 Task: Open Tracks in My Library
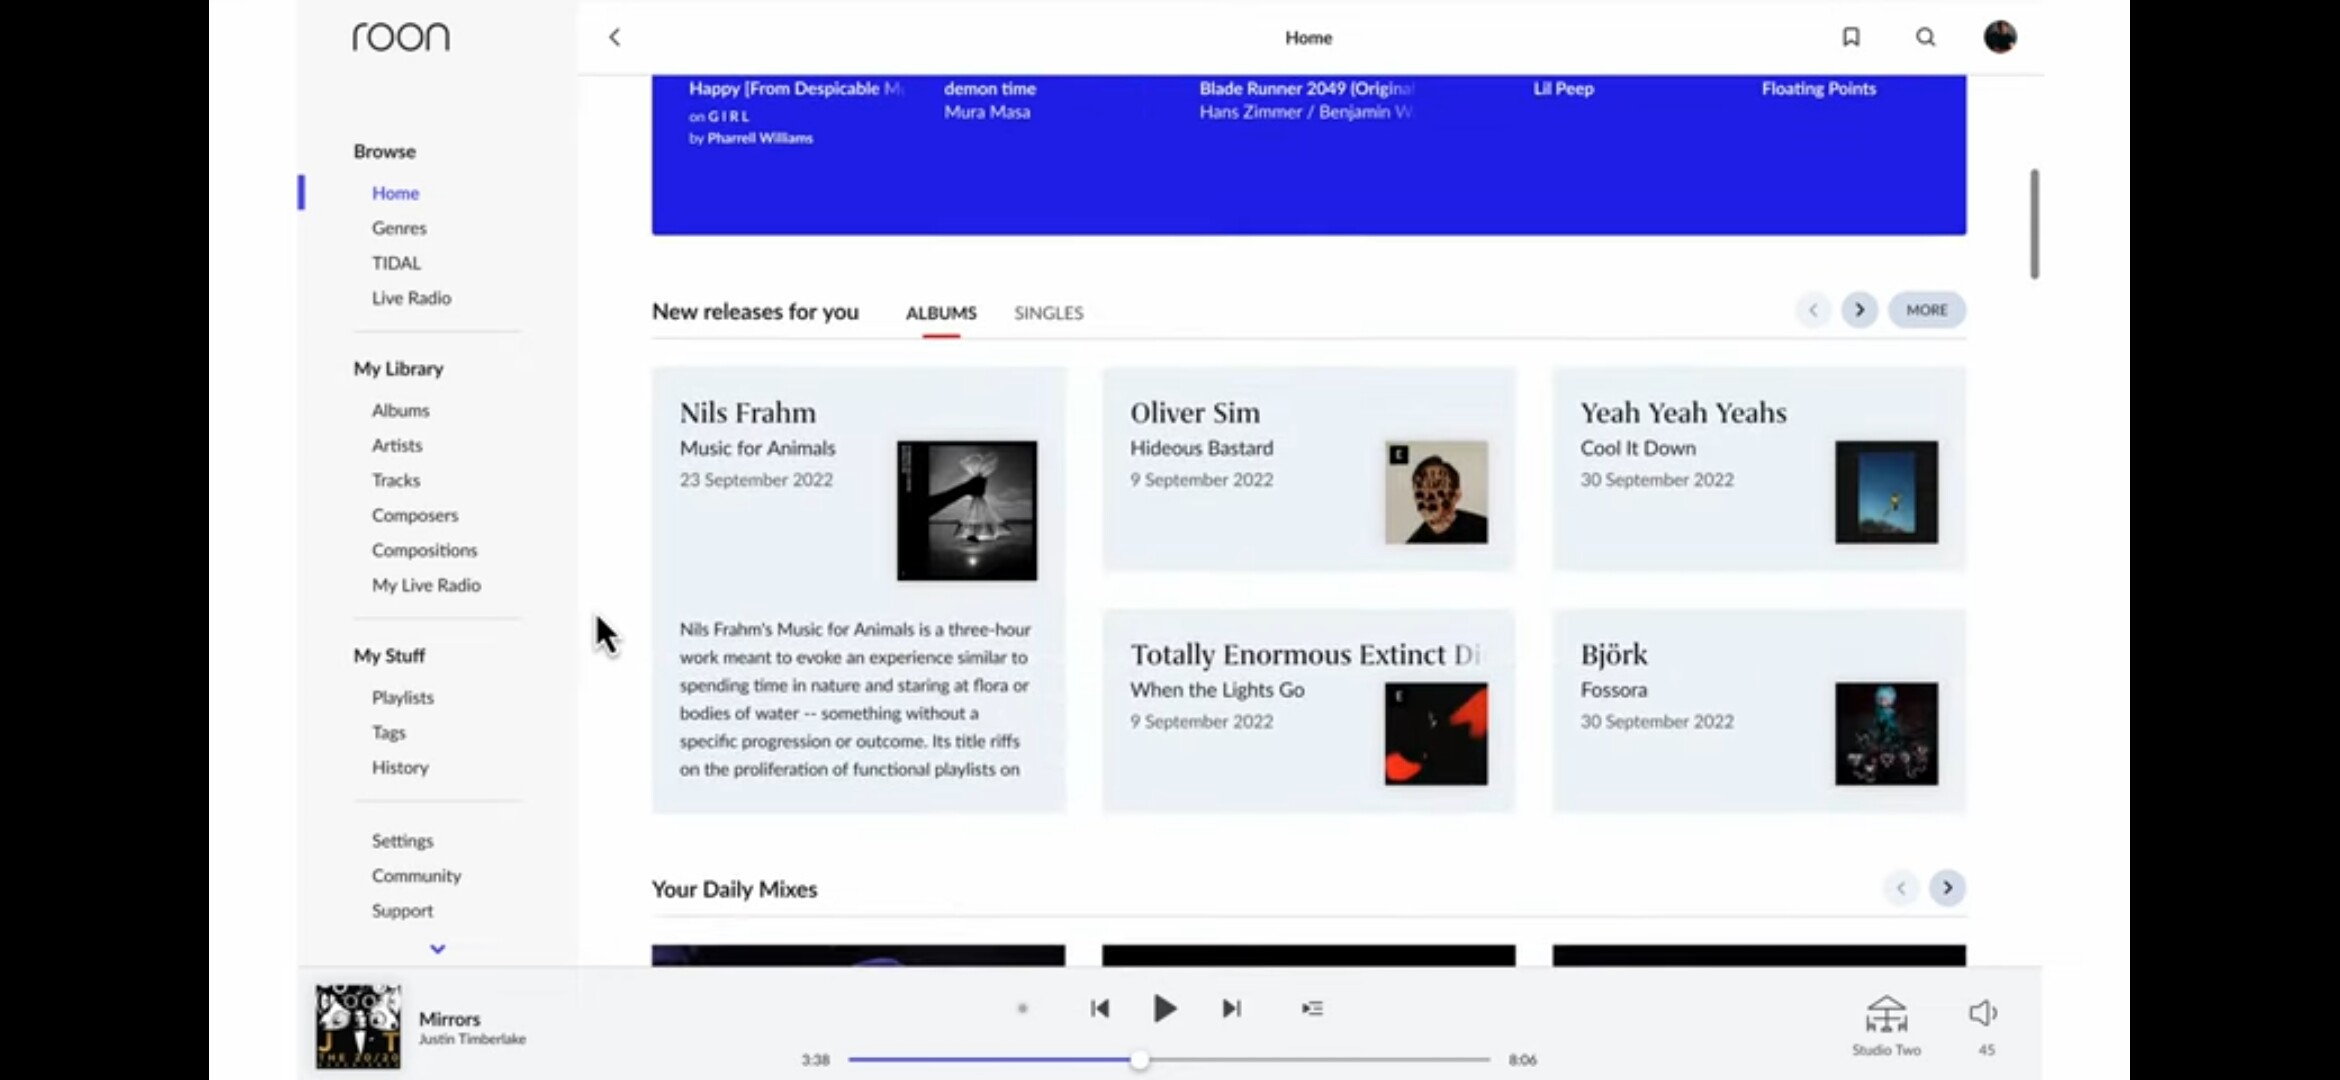click(x=396, y=480)
